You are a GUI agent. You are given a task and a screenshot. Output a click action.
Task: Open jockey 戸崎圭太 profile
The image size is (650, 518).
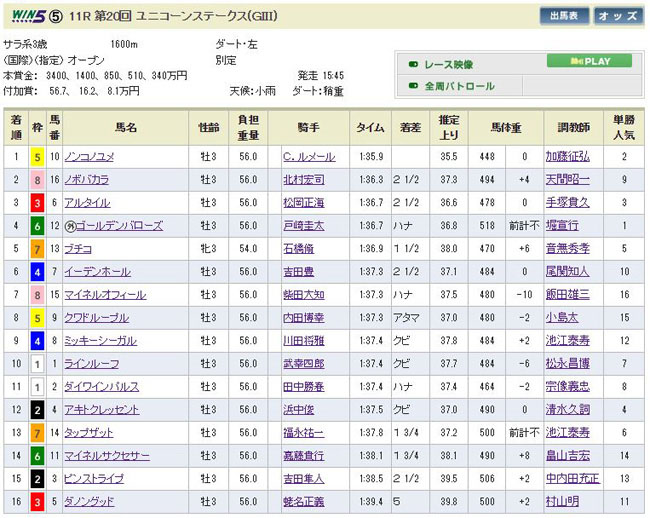coord(305,226)
